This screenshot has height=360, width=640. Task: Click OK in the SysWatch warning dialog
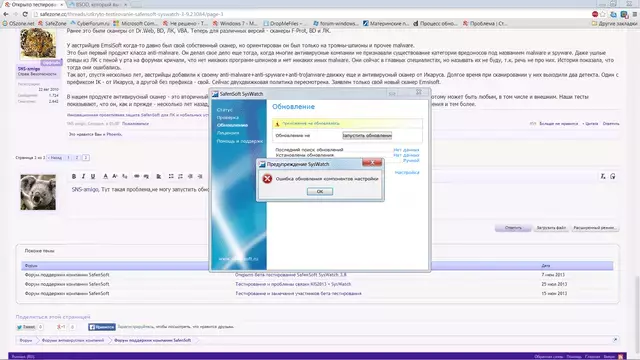tap(320, 191)
